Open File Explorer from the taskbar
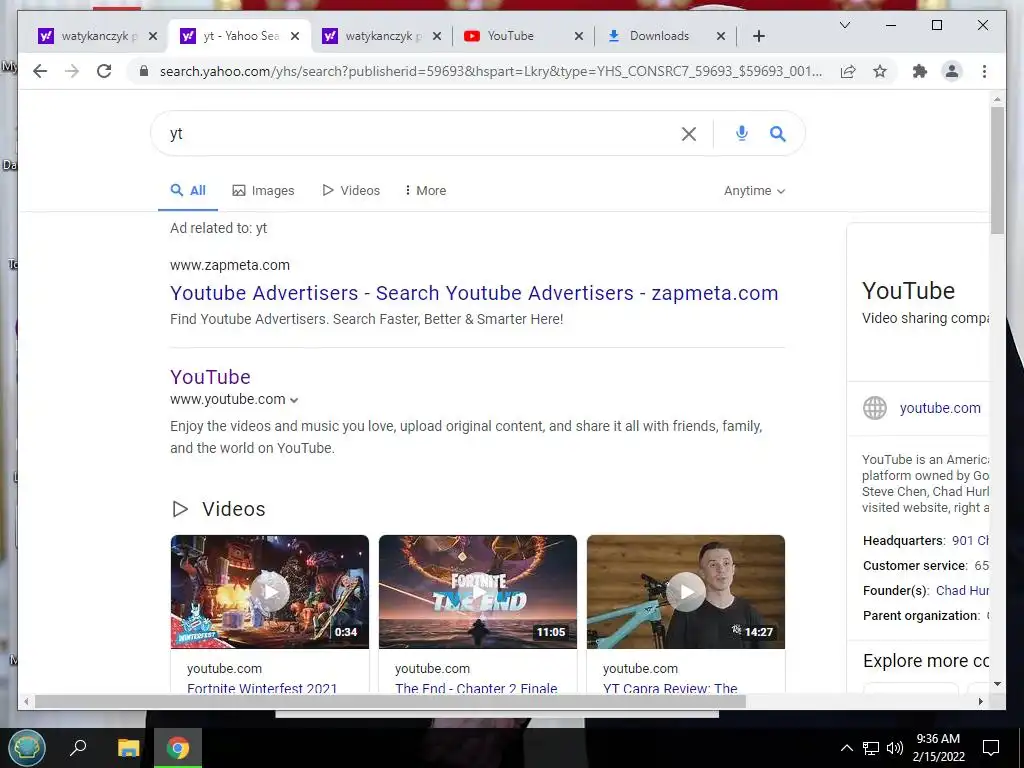 (128, 747)
